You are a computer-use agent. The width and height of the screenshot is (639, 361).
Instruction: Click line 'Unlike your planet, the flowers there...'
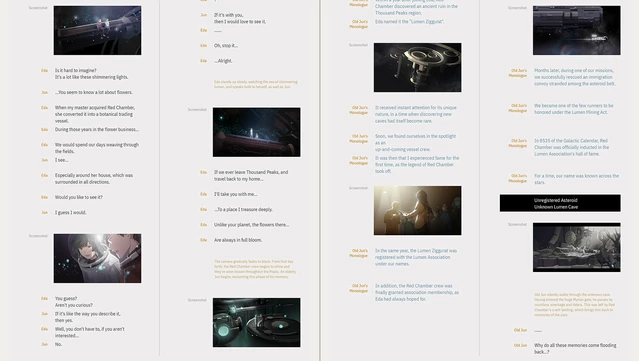[251, 225]
